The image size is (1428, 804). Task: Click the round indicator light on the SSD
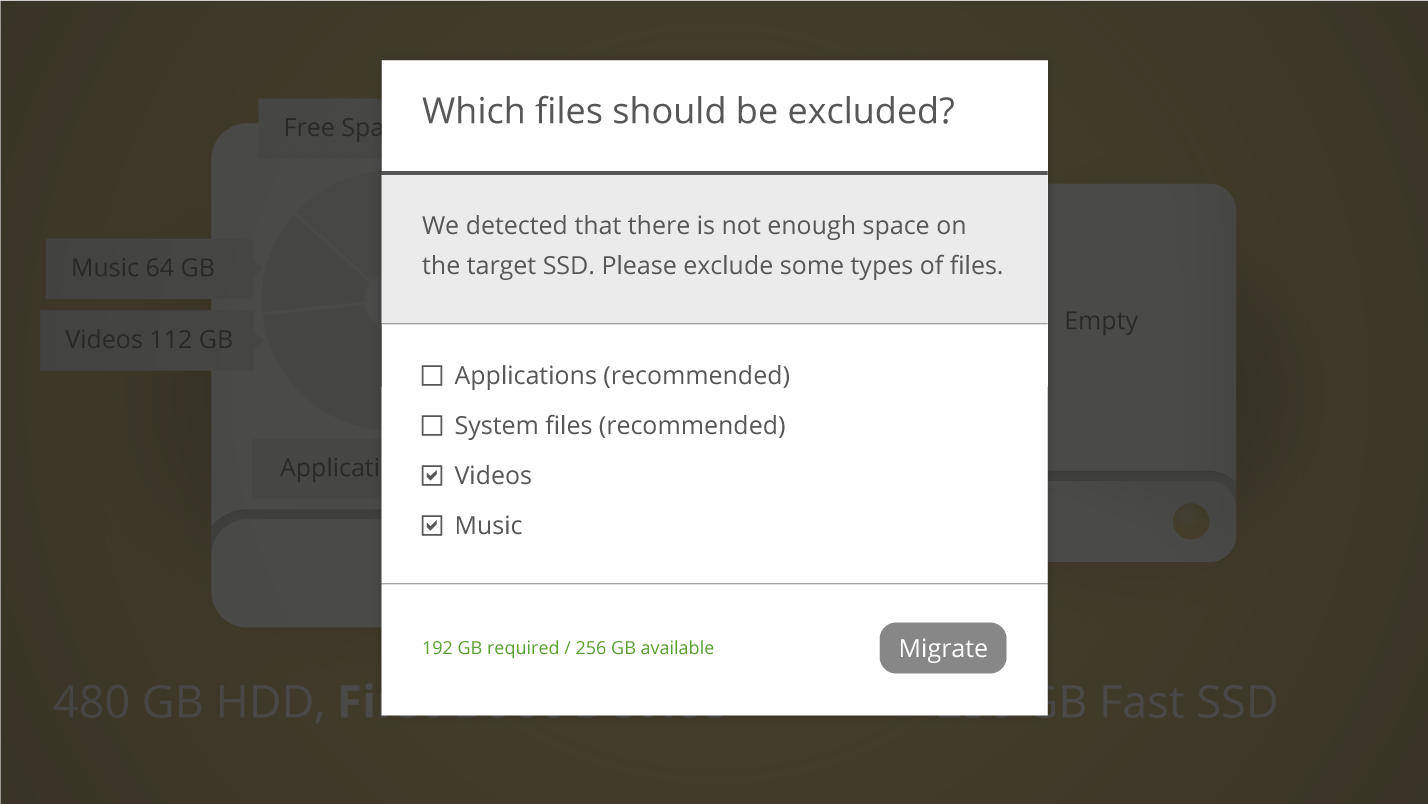coord(1190,521)
